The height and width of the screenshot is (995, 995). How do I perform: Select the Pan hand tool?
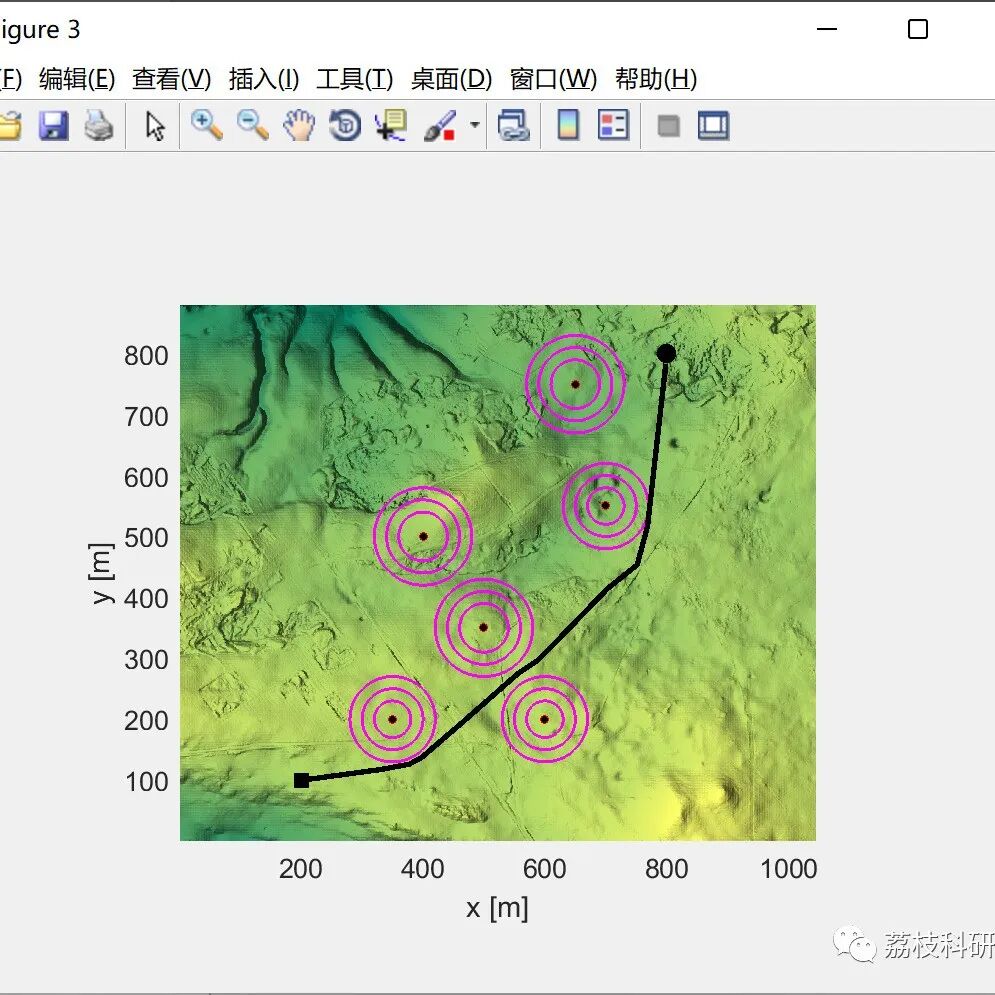299,125
